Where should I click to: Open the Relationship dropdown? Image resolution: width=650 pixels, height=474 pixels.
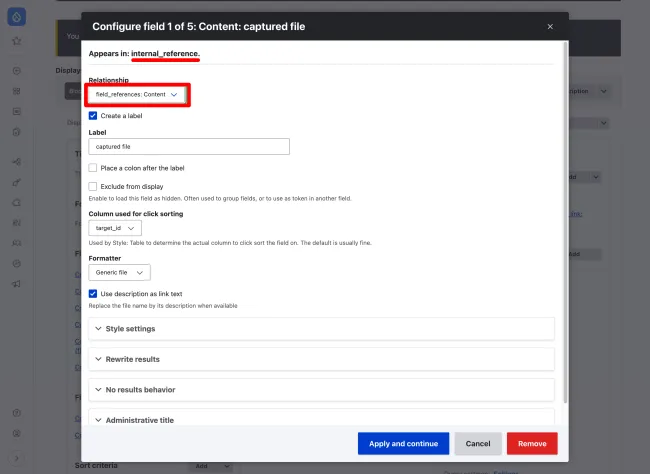[137, 94]
